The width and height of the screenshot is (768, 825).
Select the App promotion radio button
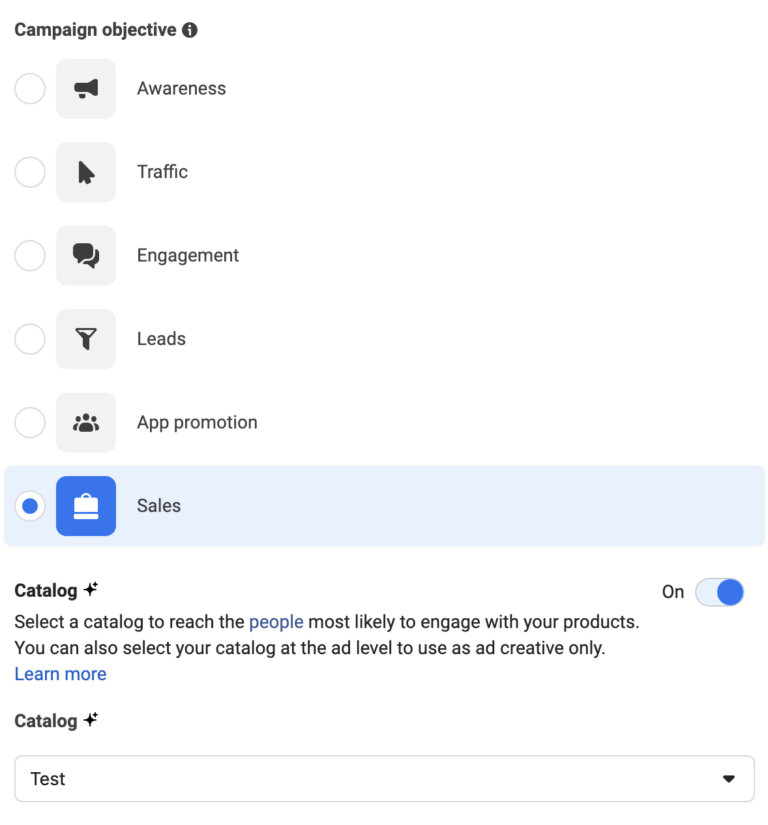click(x=30, y=423)
